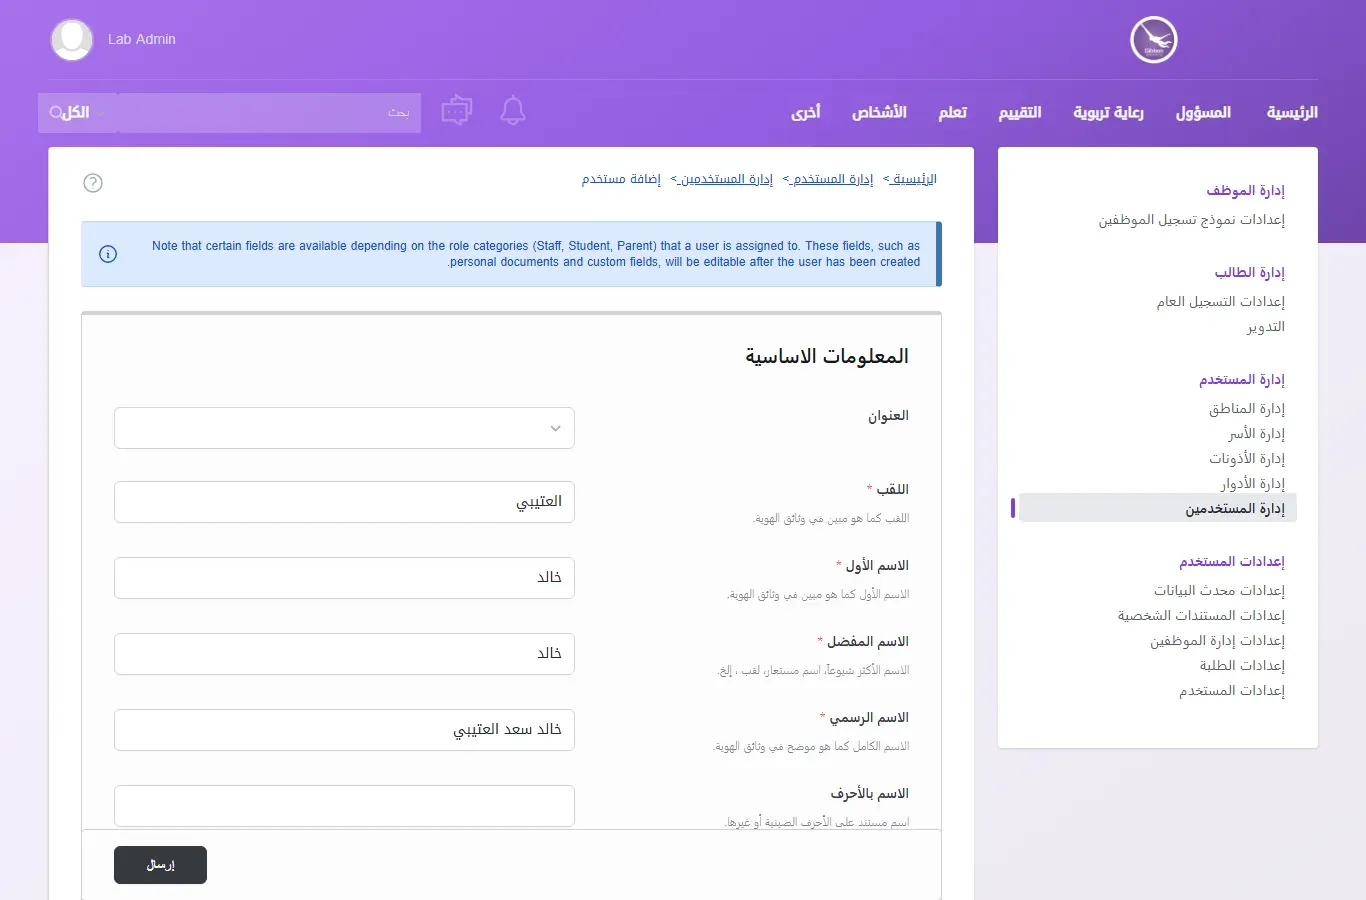This screenshot has height=900, width=1366.
Task: Click the Lab Admin avatar
Action: click(72, 40)
